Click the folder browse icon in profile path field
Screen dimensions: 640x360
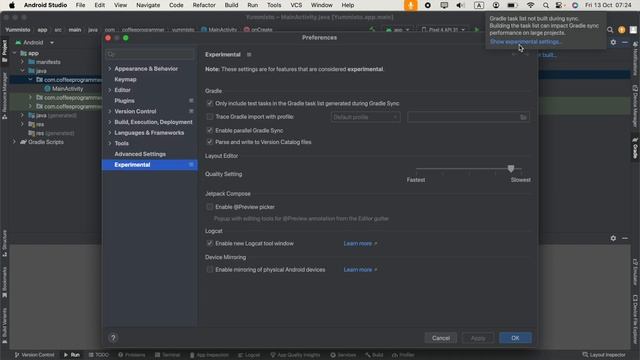[523, 117]
